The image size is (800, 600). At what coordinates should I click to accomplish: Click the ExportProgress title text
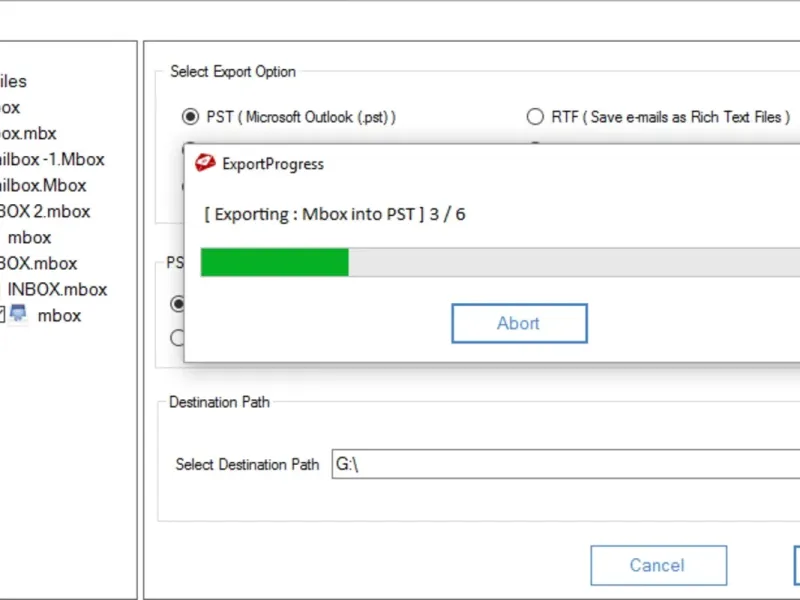tap(272, 164)
